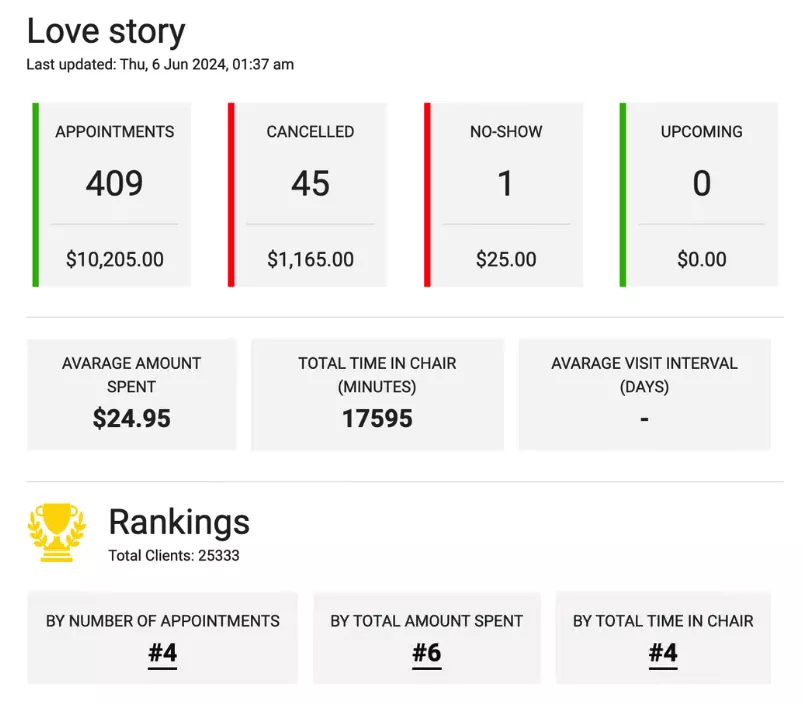Click the $24.95 average amount spent value
Screen dimensions: 803x704
[131, 419]
